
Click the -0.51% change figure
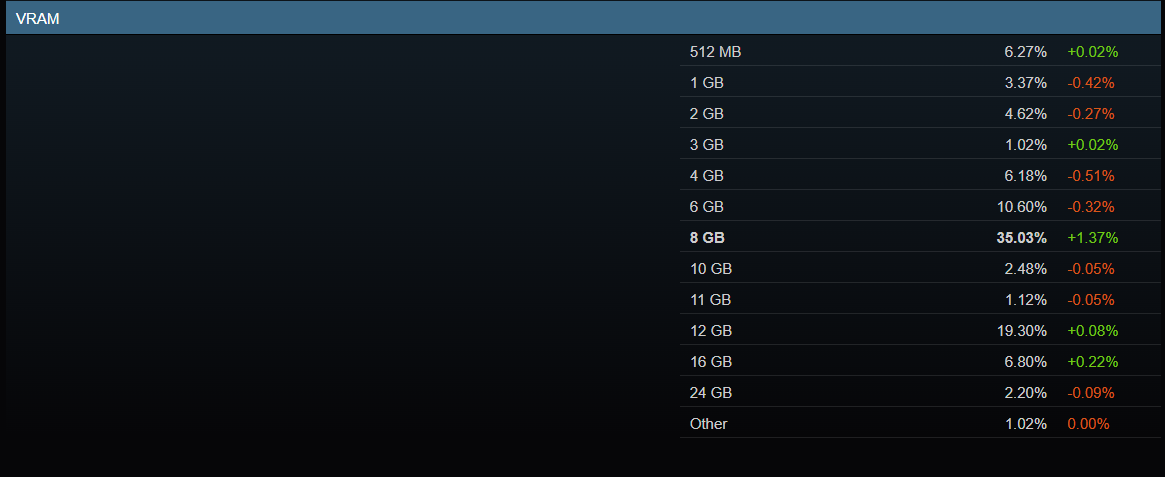(1091, 176)
